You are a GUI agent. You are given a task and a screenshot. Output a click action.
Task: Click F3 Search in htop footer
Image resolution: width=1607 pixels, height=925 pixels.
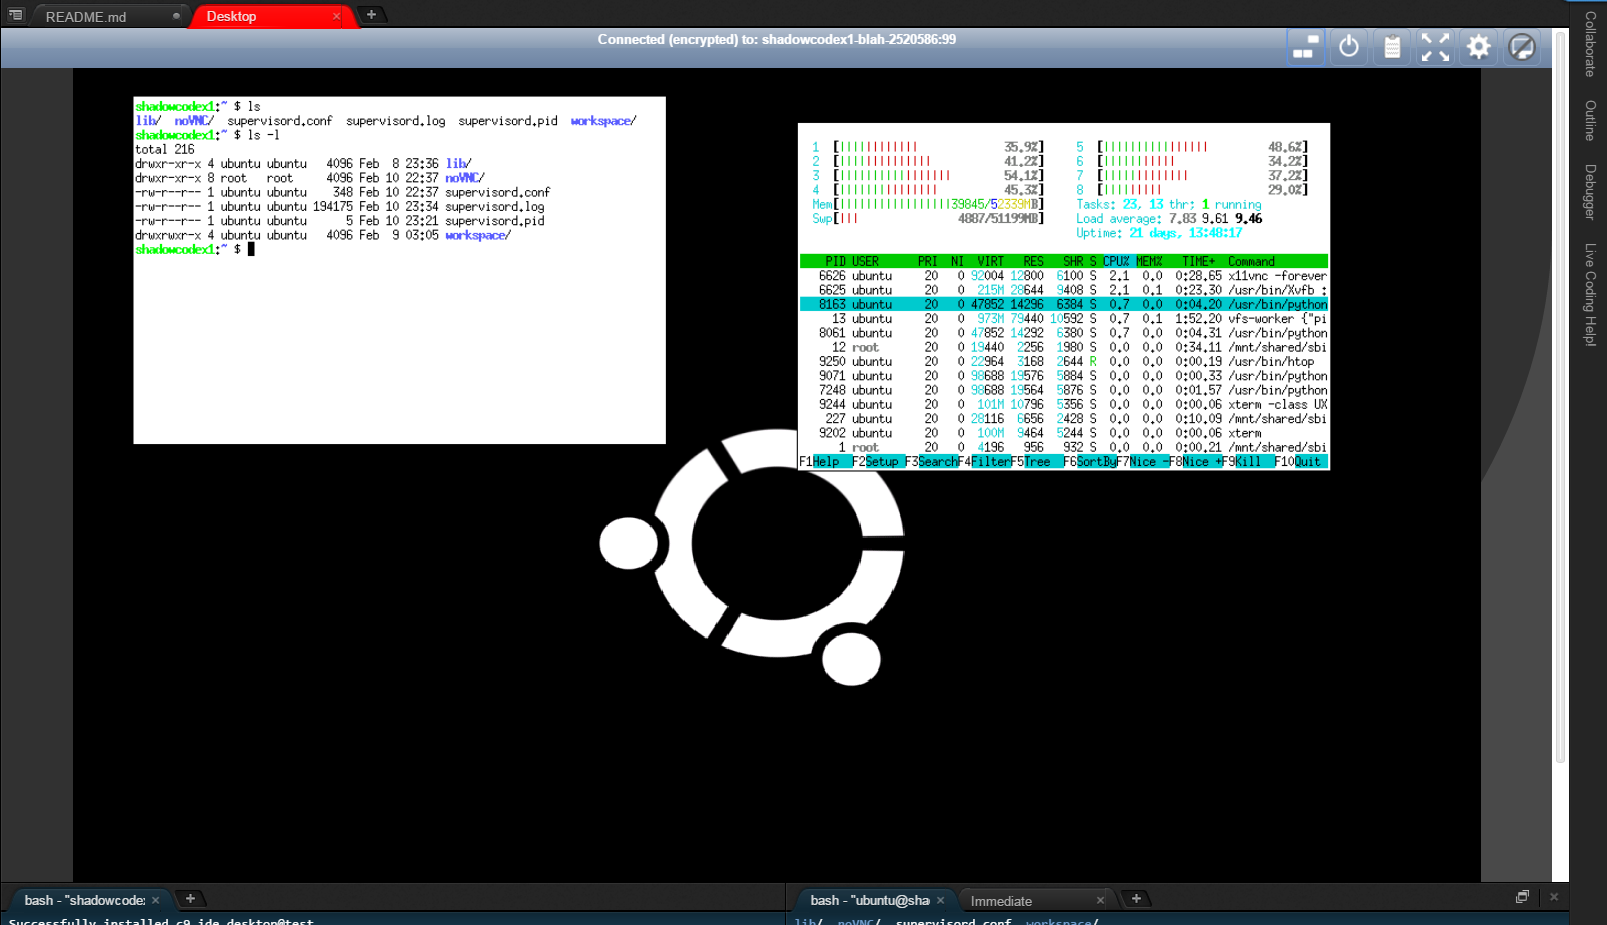tap(931, 462)
